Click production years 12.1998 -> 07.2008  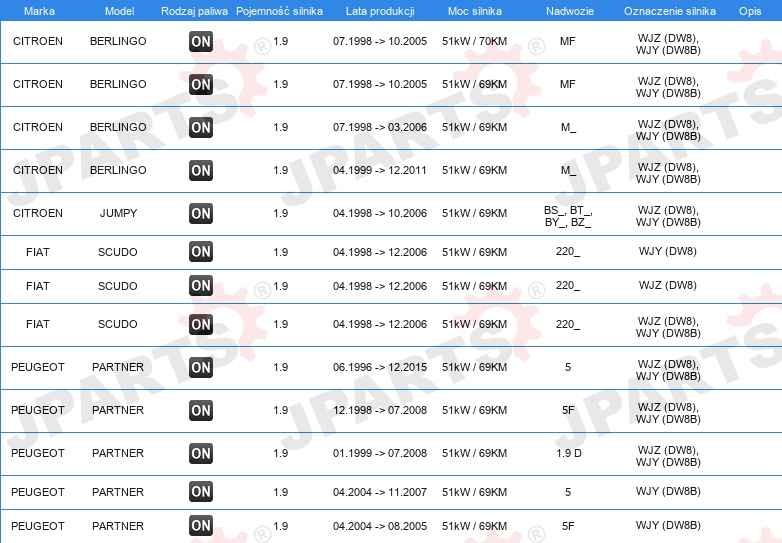point(380,410)
